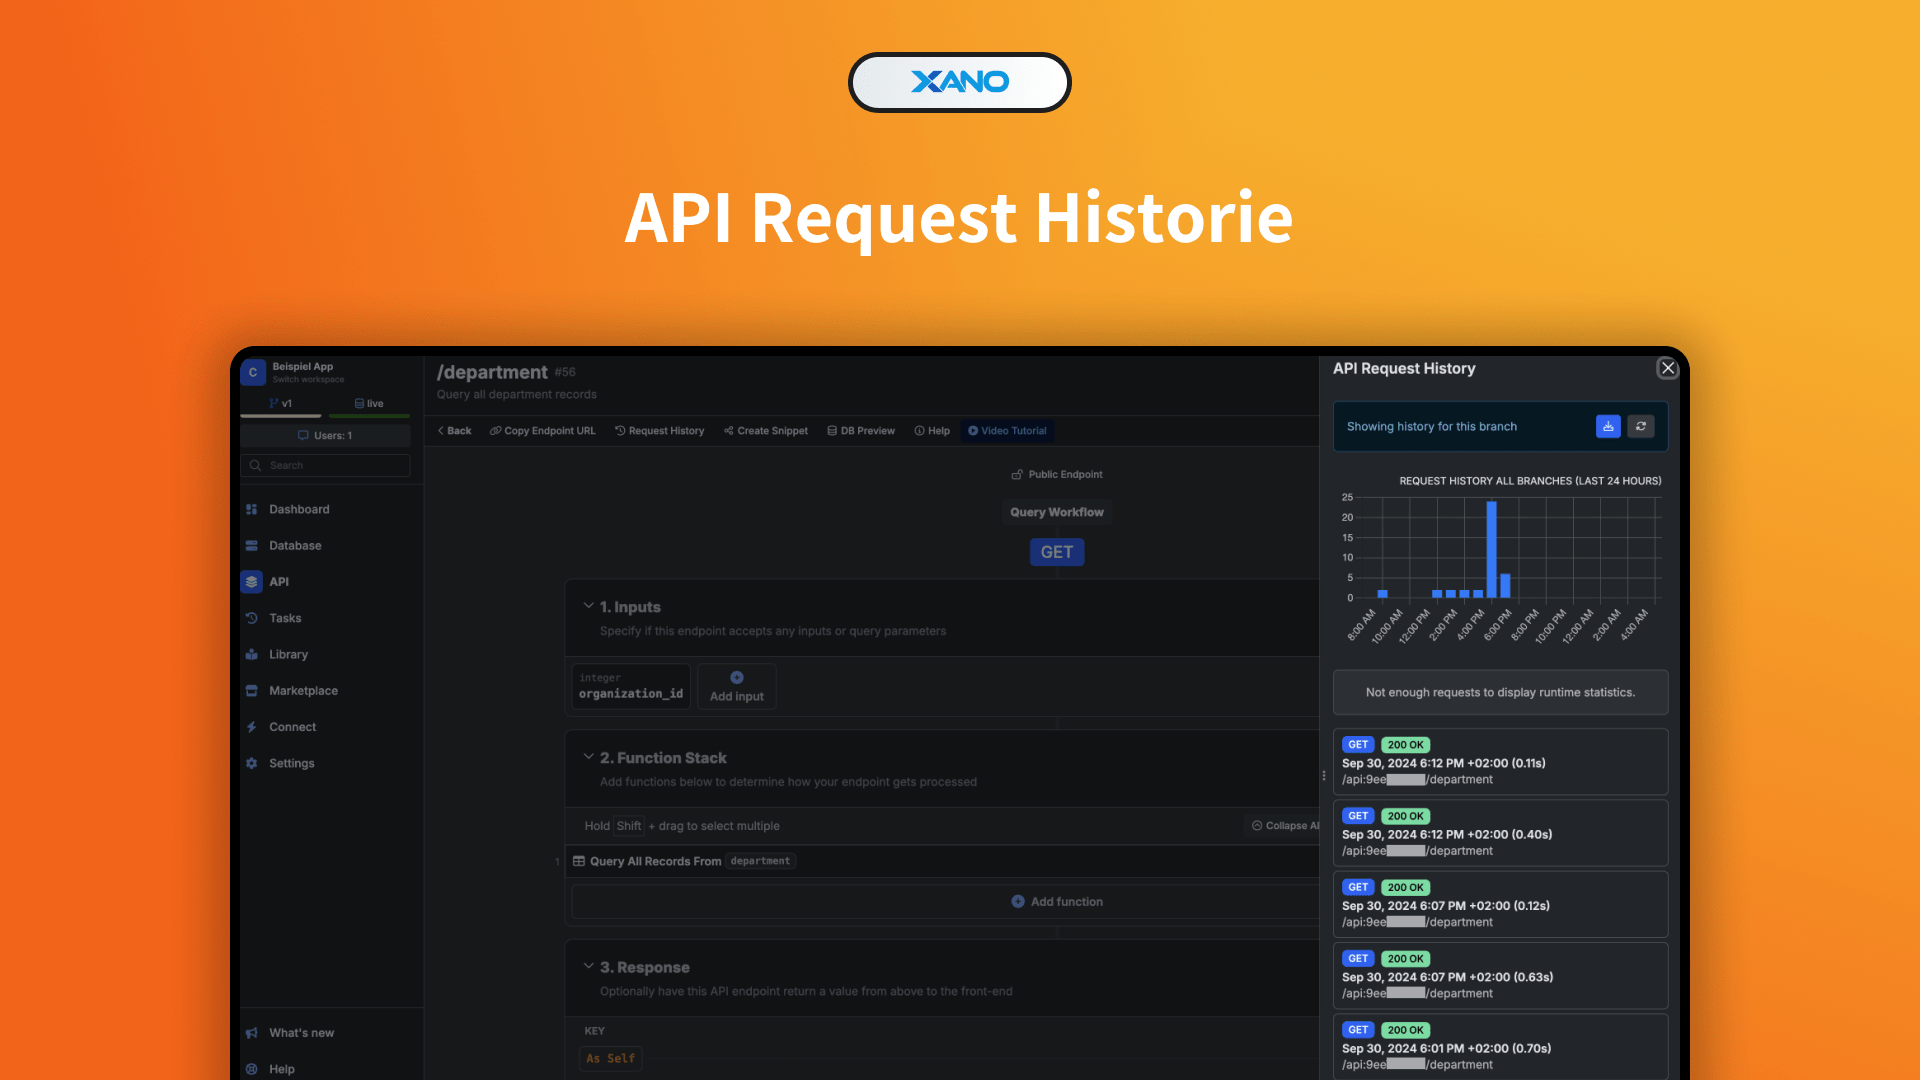Select API in the sidebar
Viewport: 1920px width, 1080px height.
279,582
